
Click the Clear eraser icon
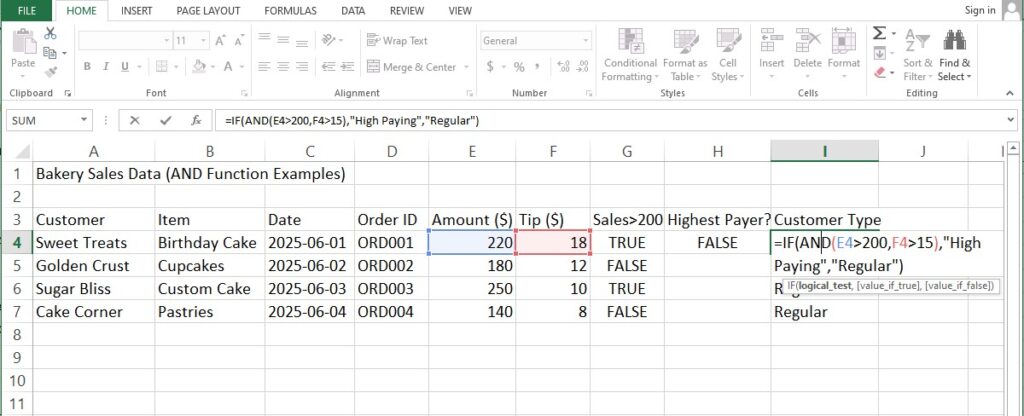pos(879,72)
